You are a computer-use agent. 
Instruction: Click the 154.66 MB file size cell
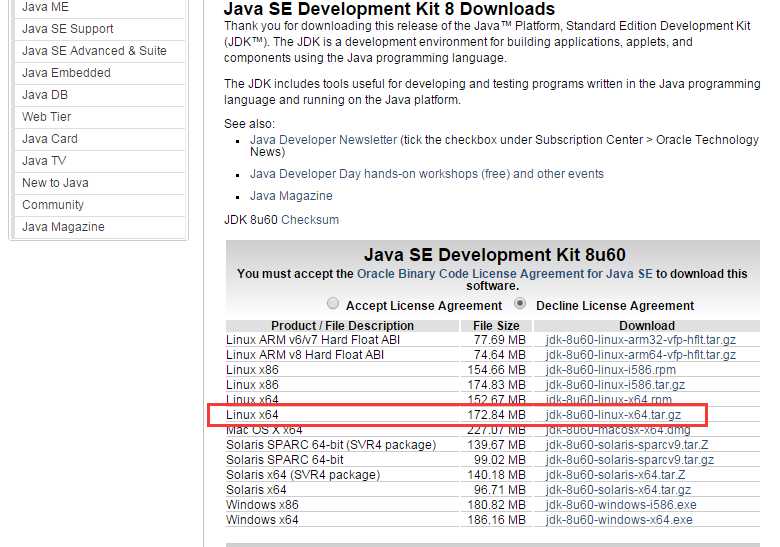496,369
